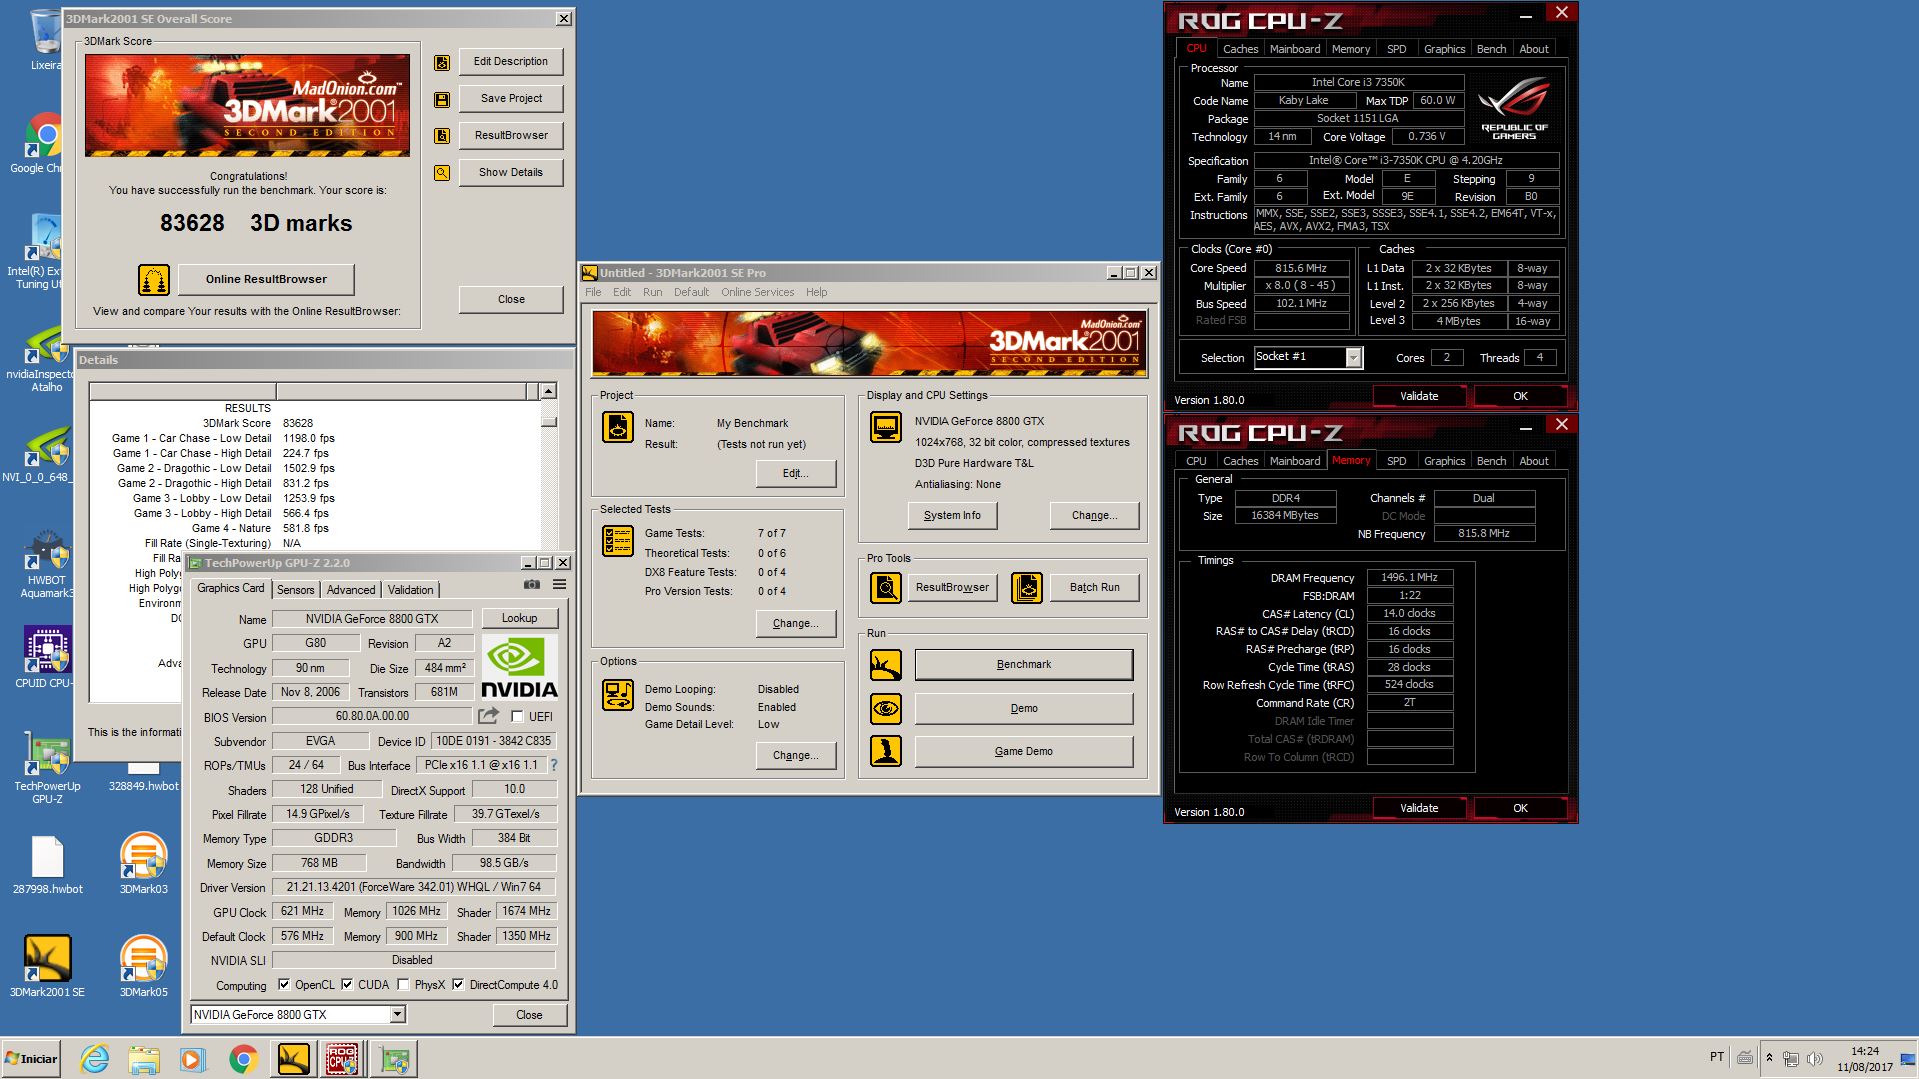Click the Game Demo icon
The width and height of the screenshot is (1919, 1079).
(x=886, y=751)
